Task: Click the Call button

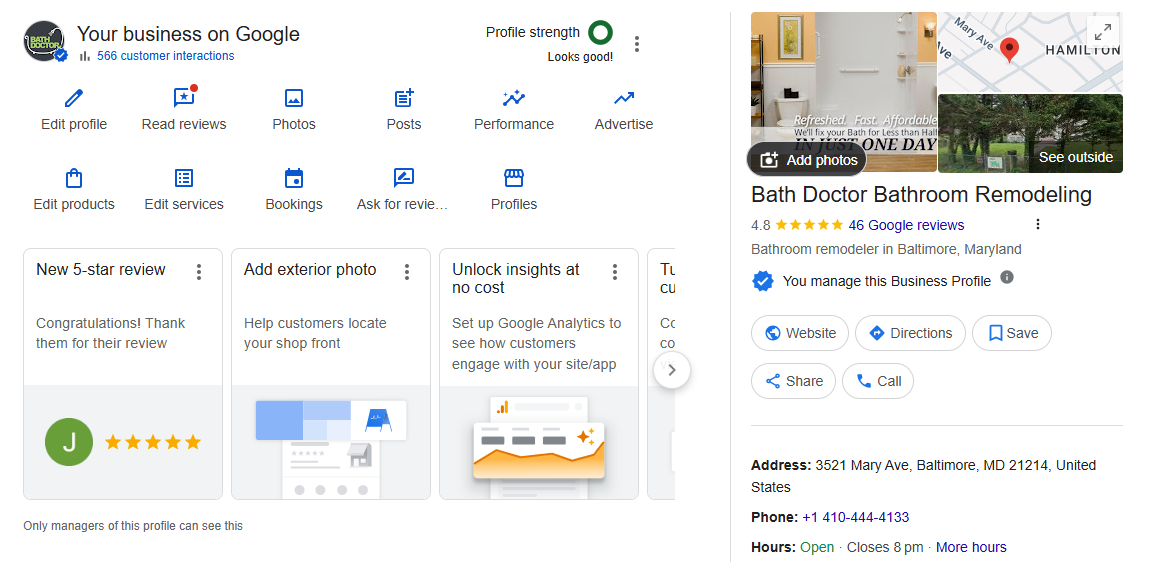Action: (878, 381)
